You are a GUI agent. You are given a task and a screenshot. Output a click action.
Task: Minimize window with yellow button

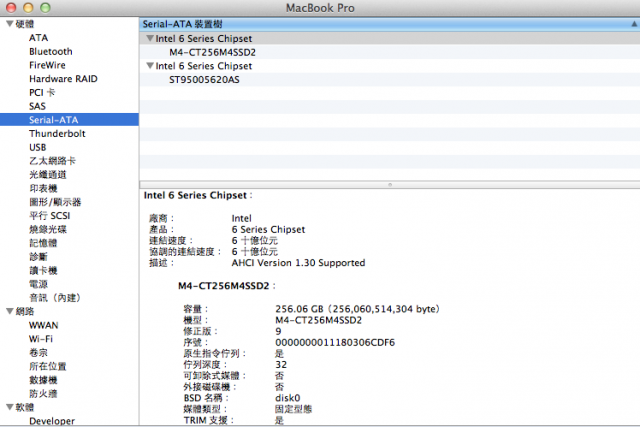[28, 7]
